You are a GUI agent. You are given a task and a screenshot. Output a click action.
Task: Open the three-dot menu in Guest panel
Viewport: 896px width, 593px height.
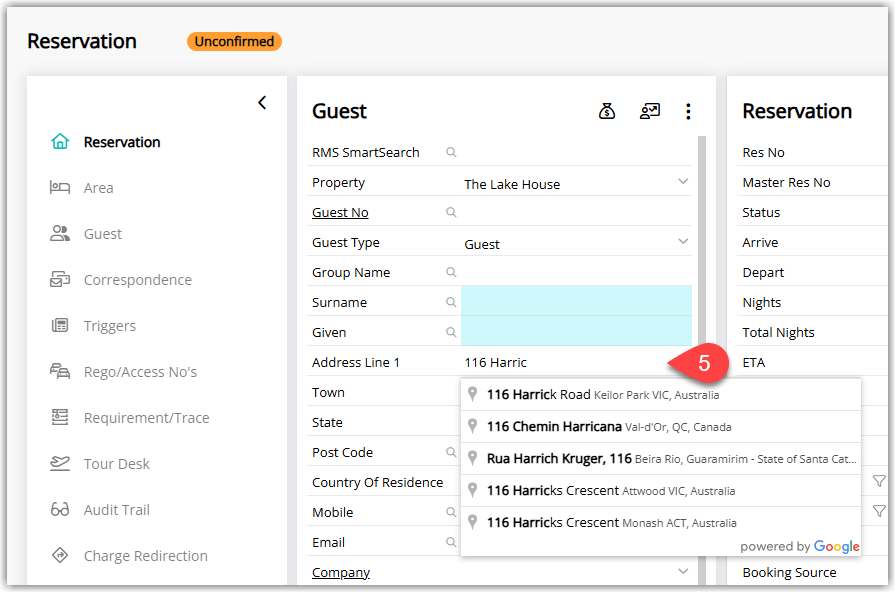tap(688, 111)
